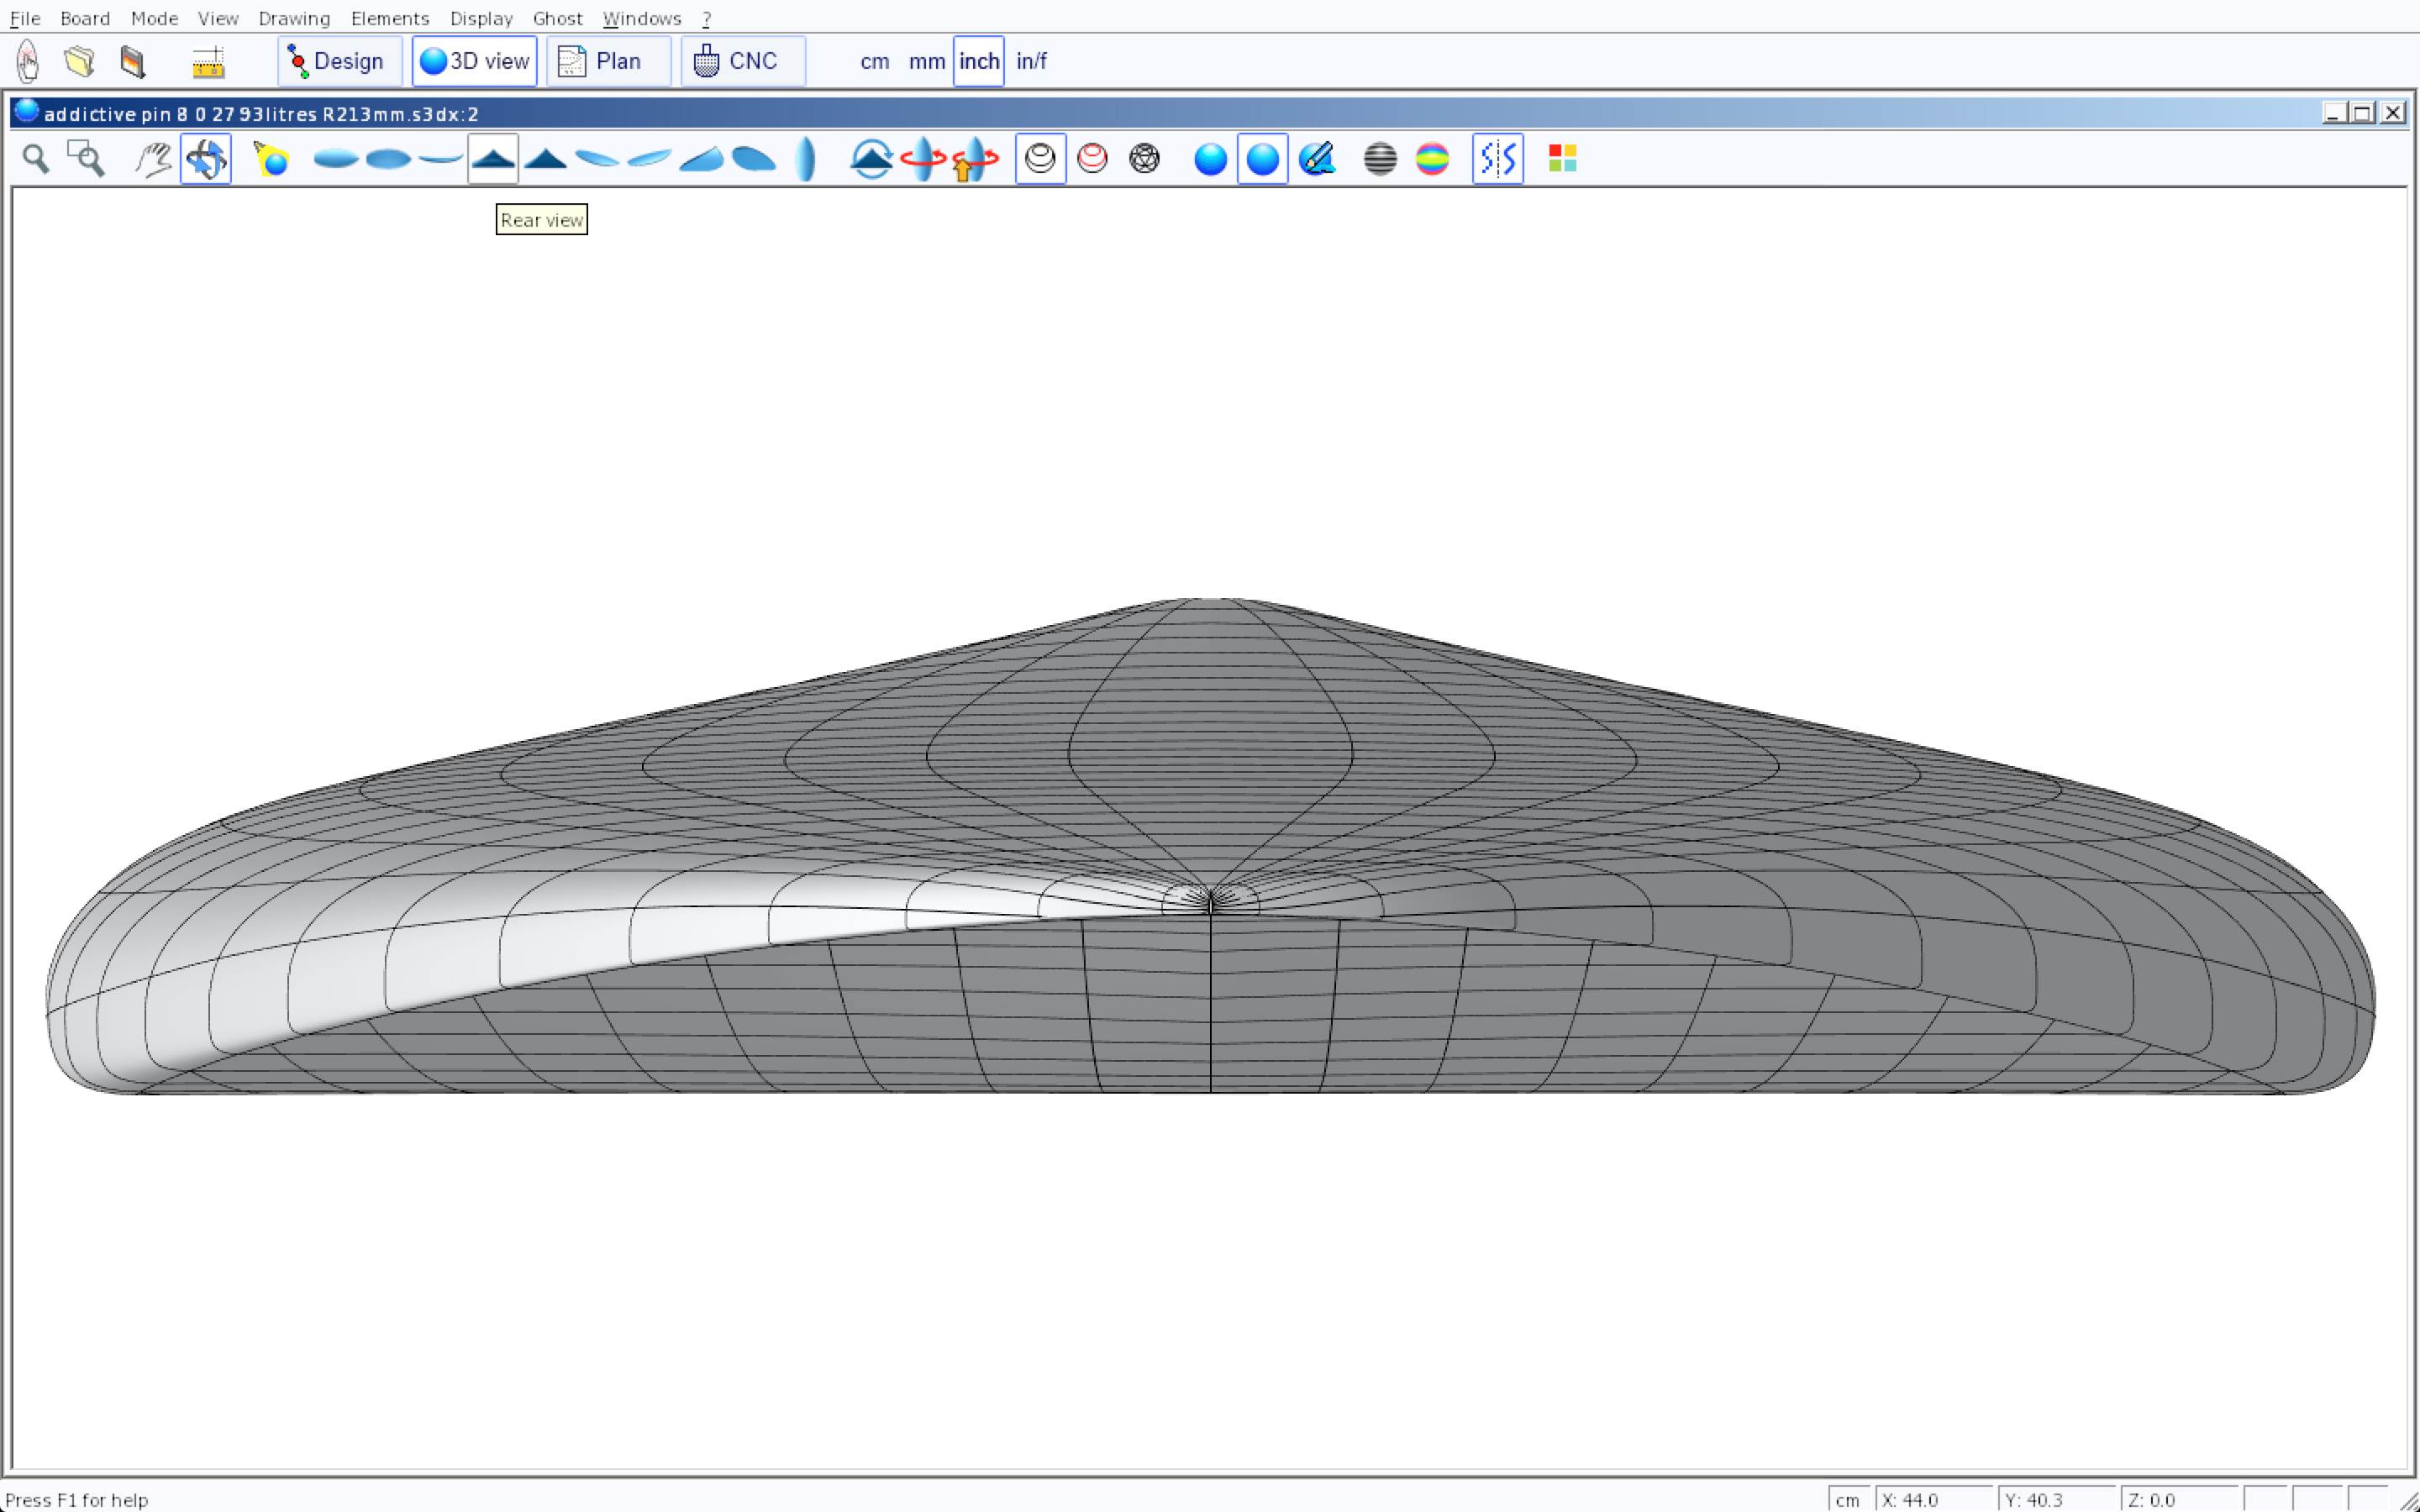
Task: Switch to Design mode
Action: pos(339,61)
